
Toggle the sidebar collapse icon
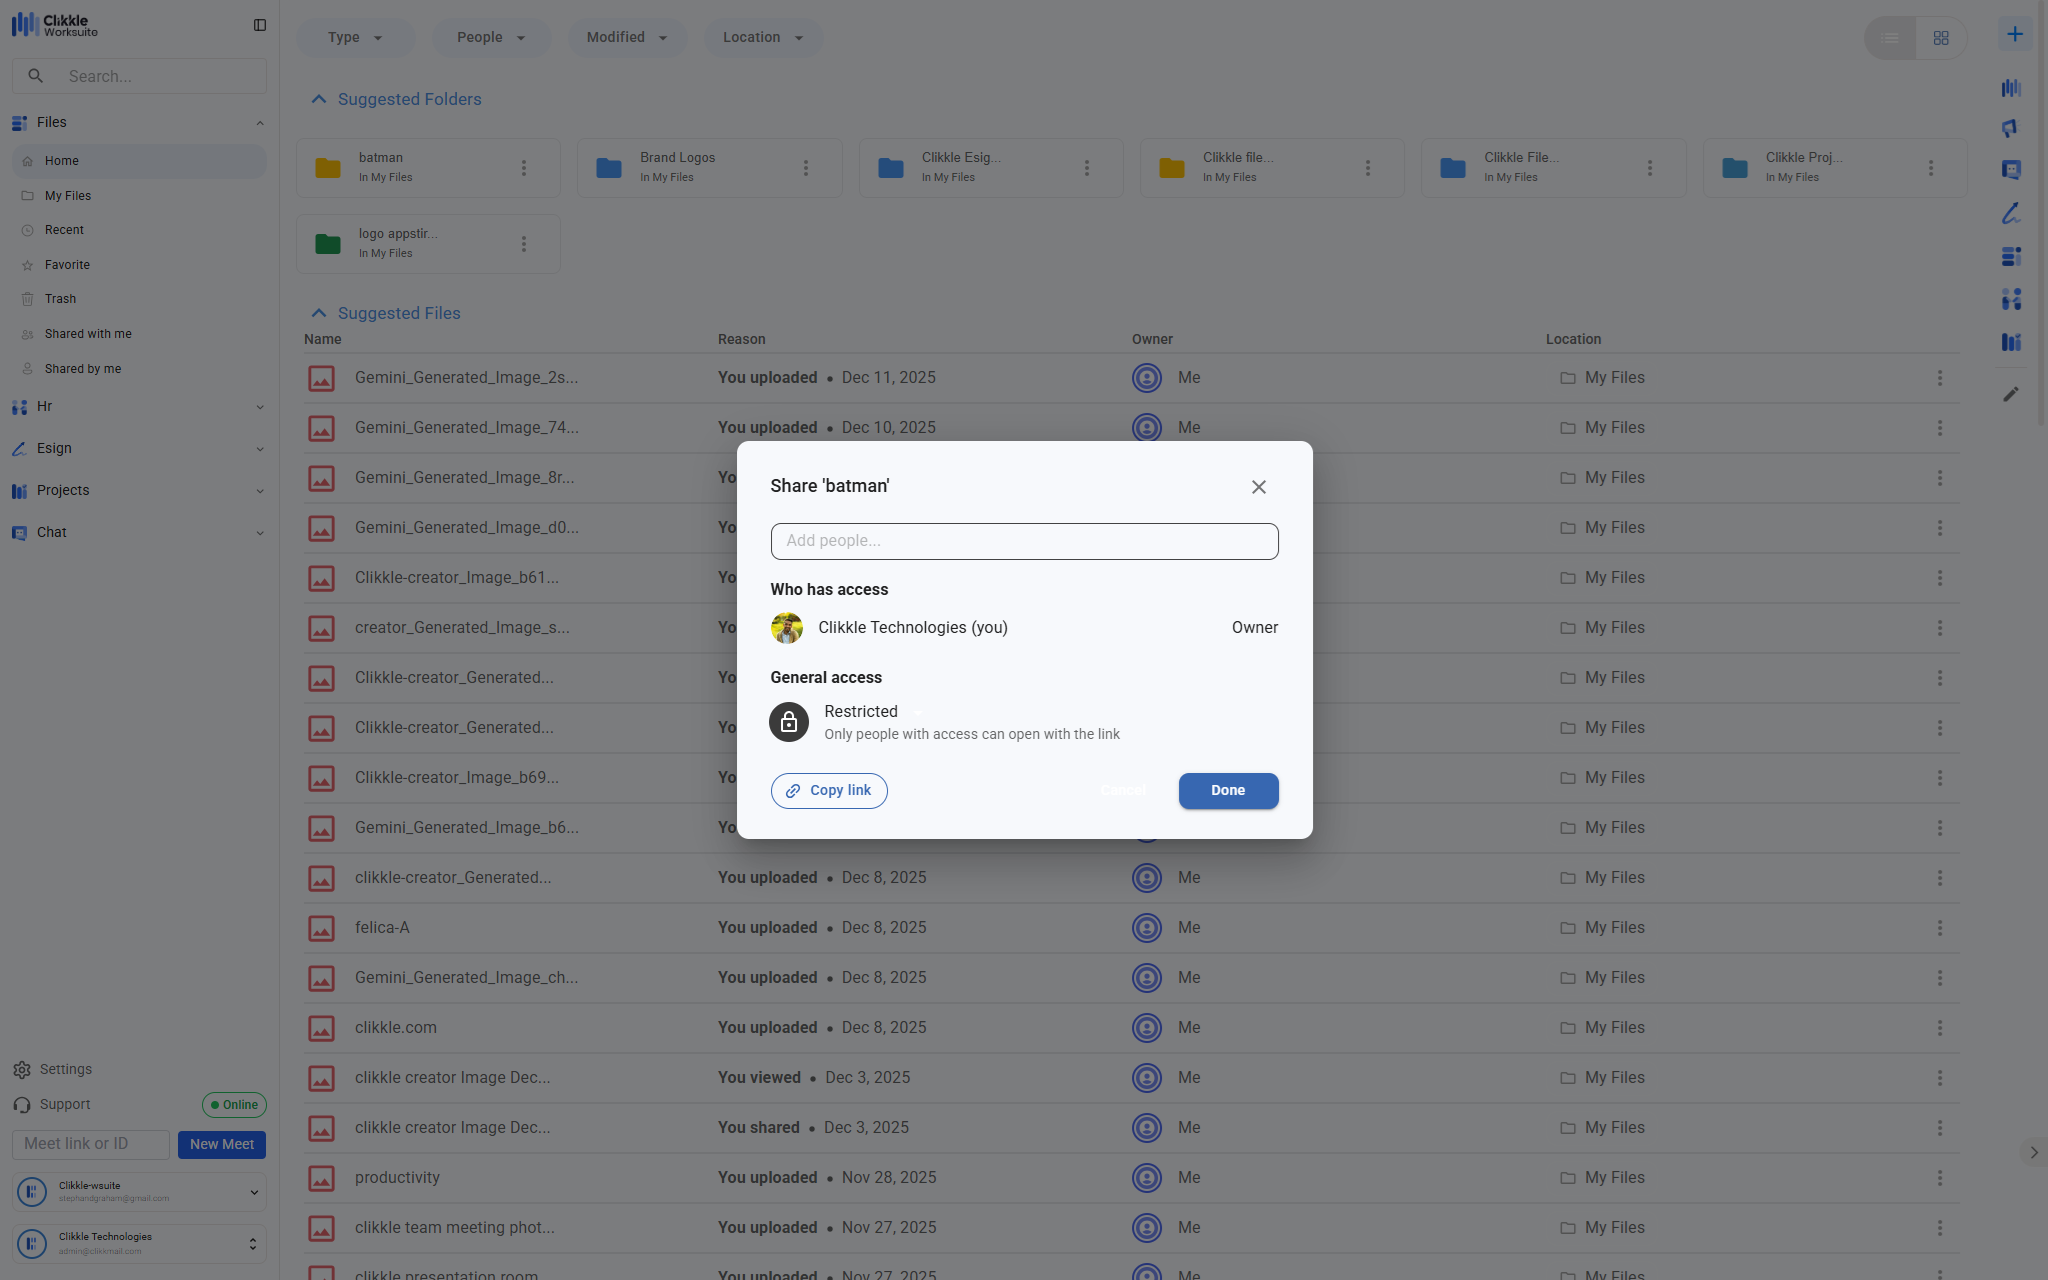pos(260,25)
